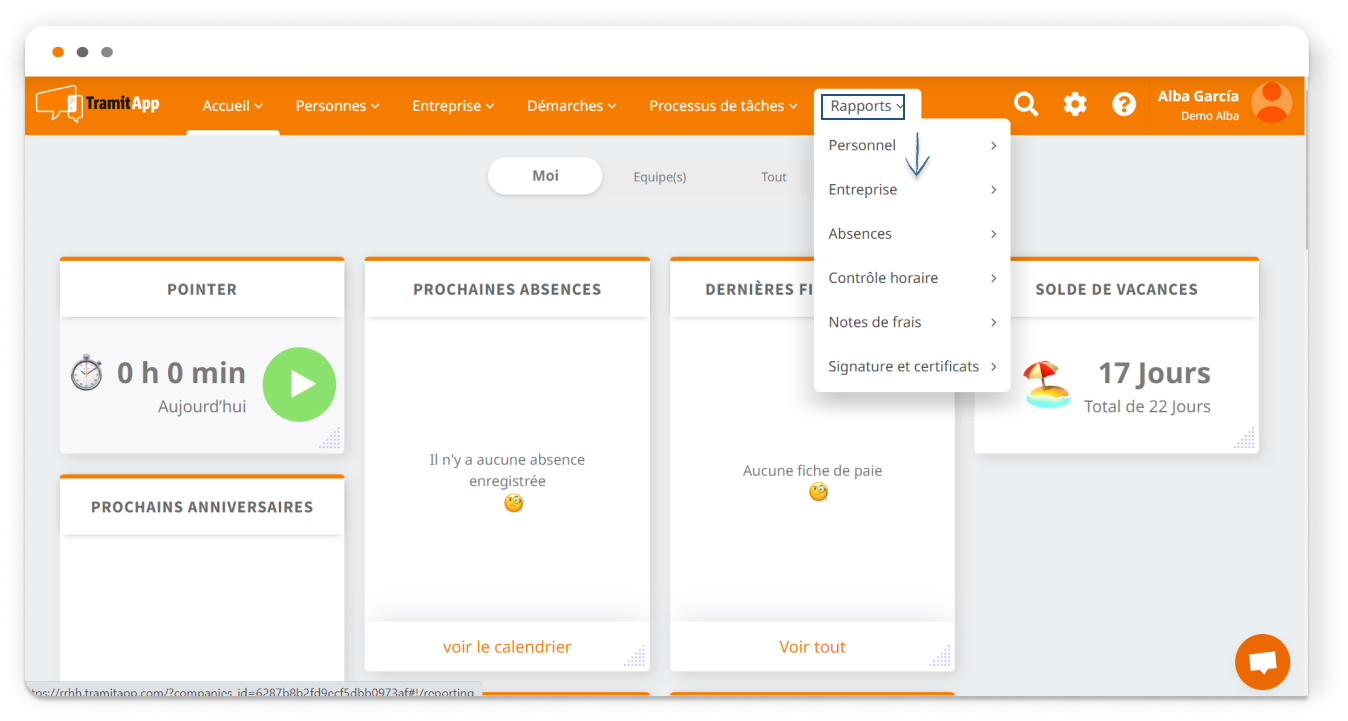The height and width of the screenshot is (721, 1348).
Task: Choose Contrôle horaire from Rapports menu
Action: point(883,278)
